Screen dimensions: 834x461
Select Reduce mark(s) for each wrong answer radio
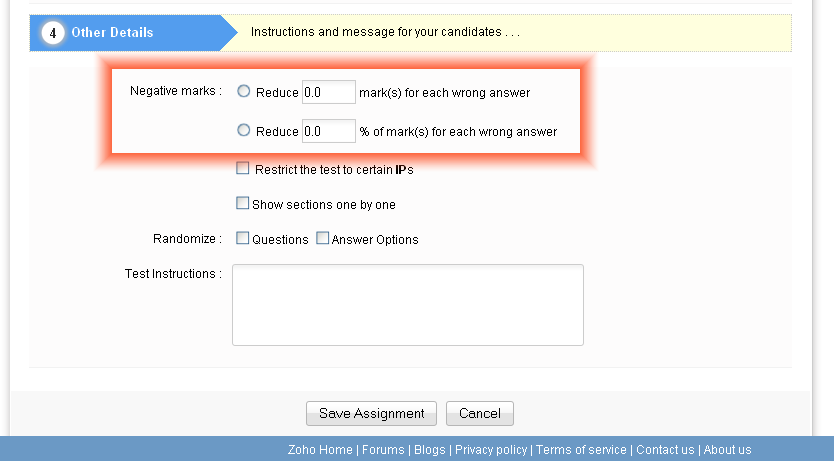point(244,91)
